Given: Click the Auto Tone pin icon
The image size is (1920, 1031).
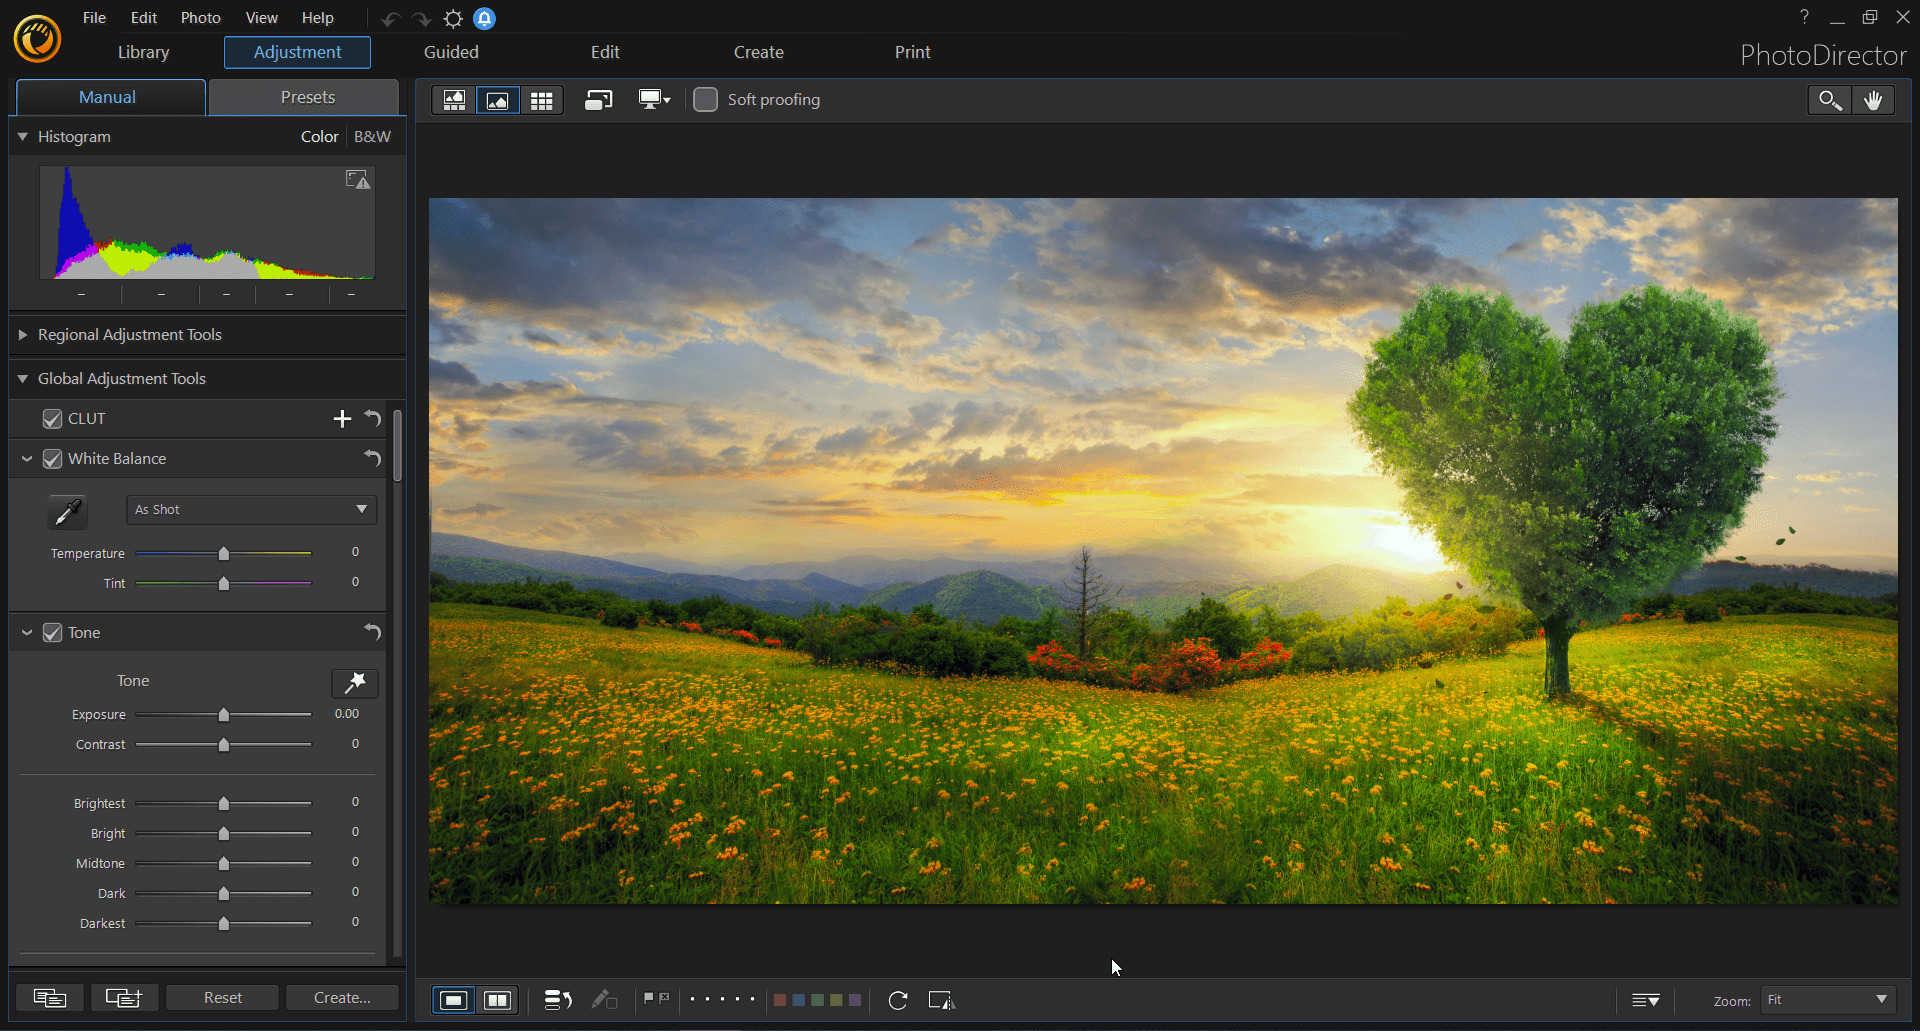Looking at the screenshot, I should click(x=355, y=683).
